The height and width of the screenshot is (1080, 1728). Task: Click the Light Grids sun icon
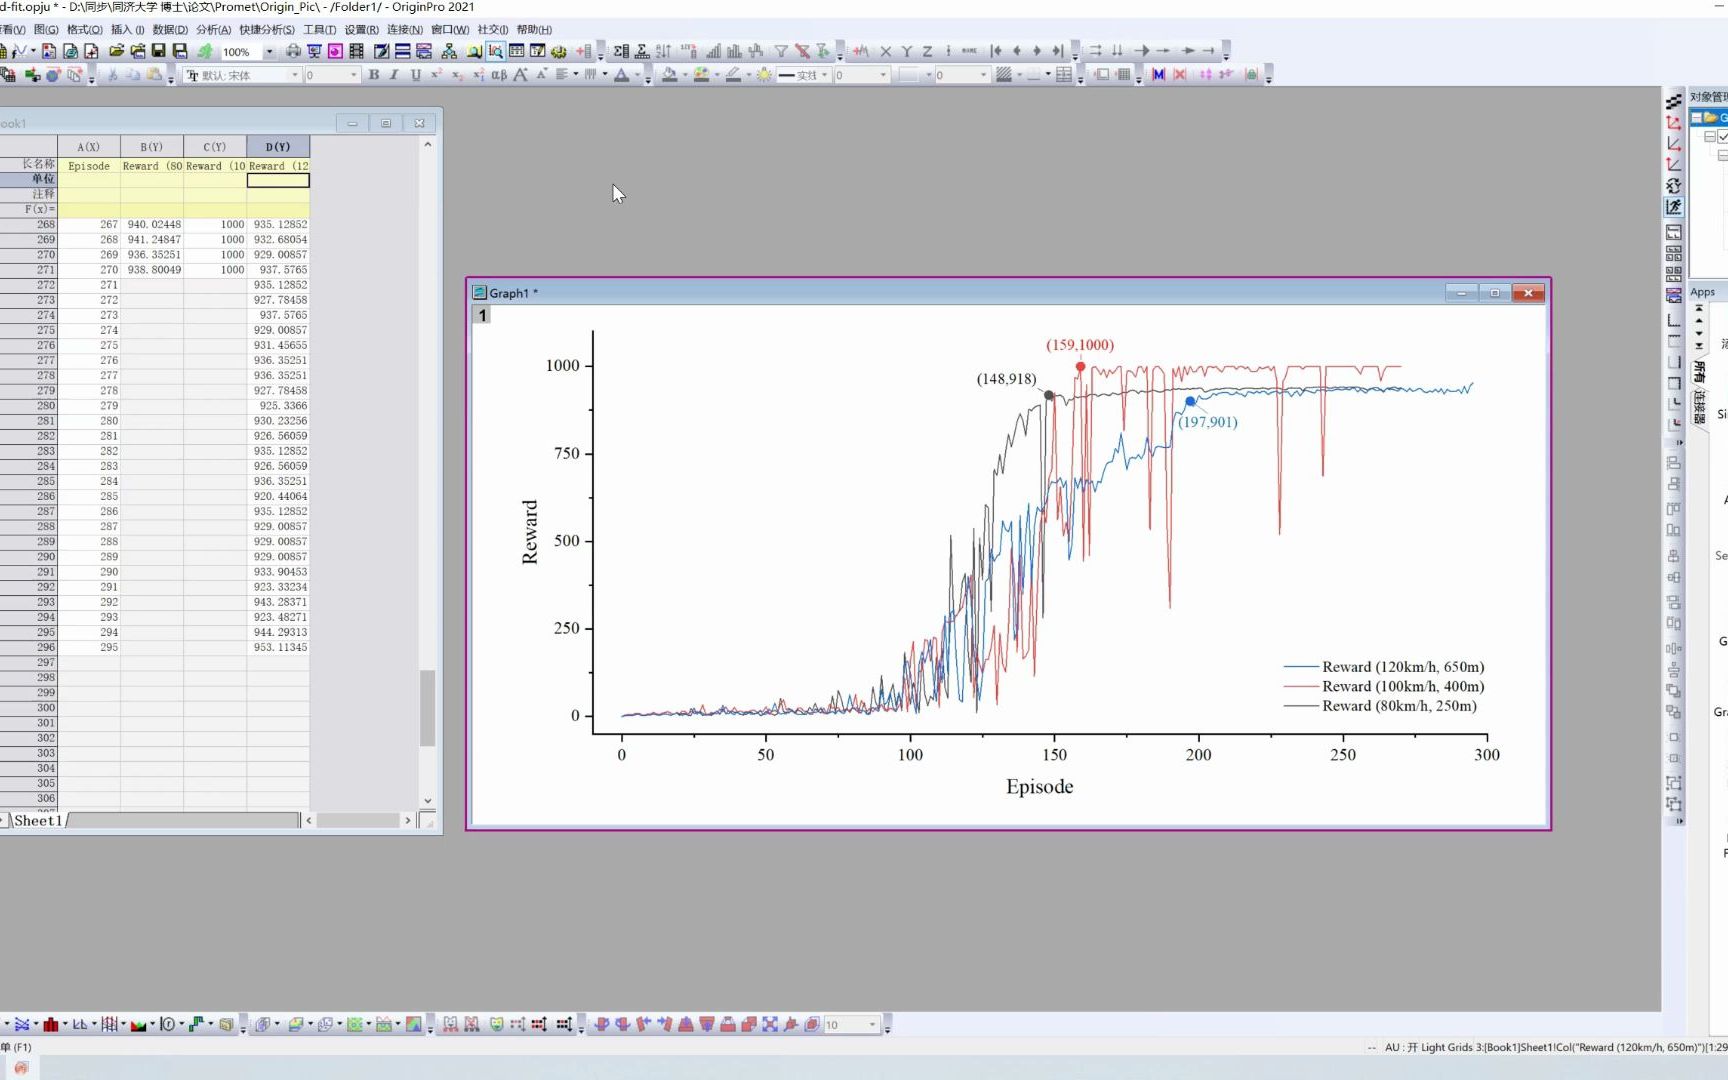(x=764, y=75)
